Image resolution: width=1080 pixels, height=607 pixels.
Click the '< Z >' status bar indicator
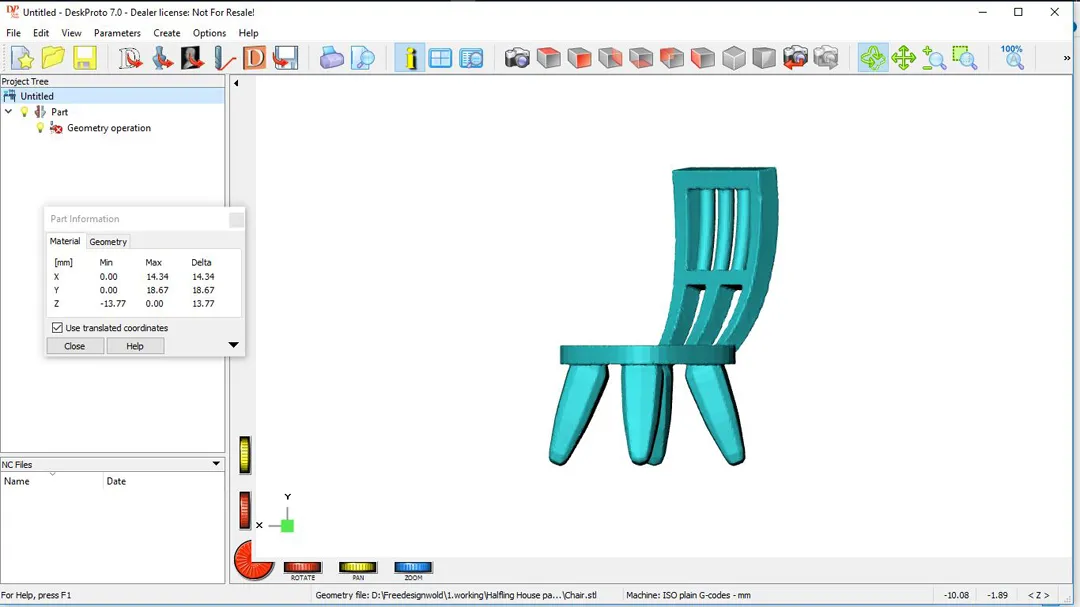click(x=1039, y=595)
